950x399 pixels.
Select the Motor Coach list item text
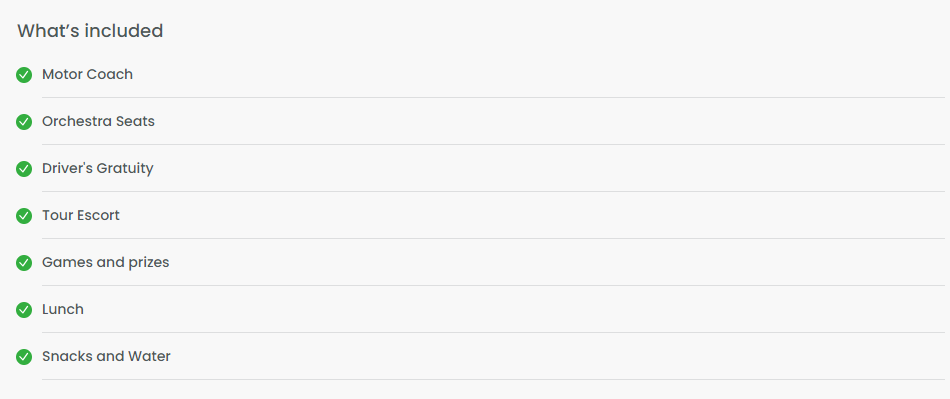[87, 74]
